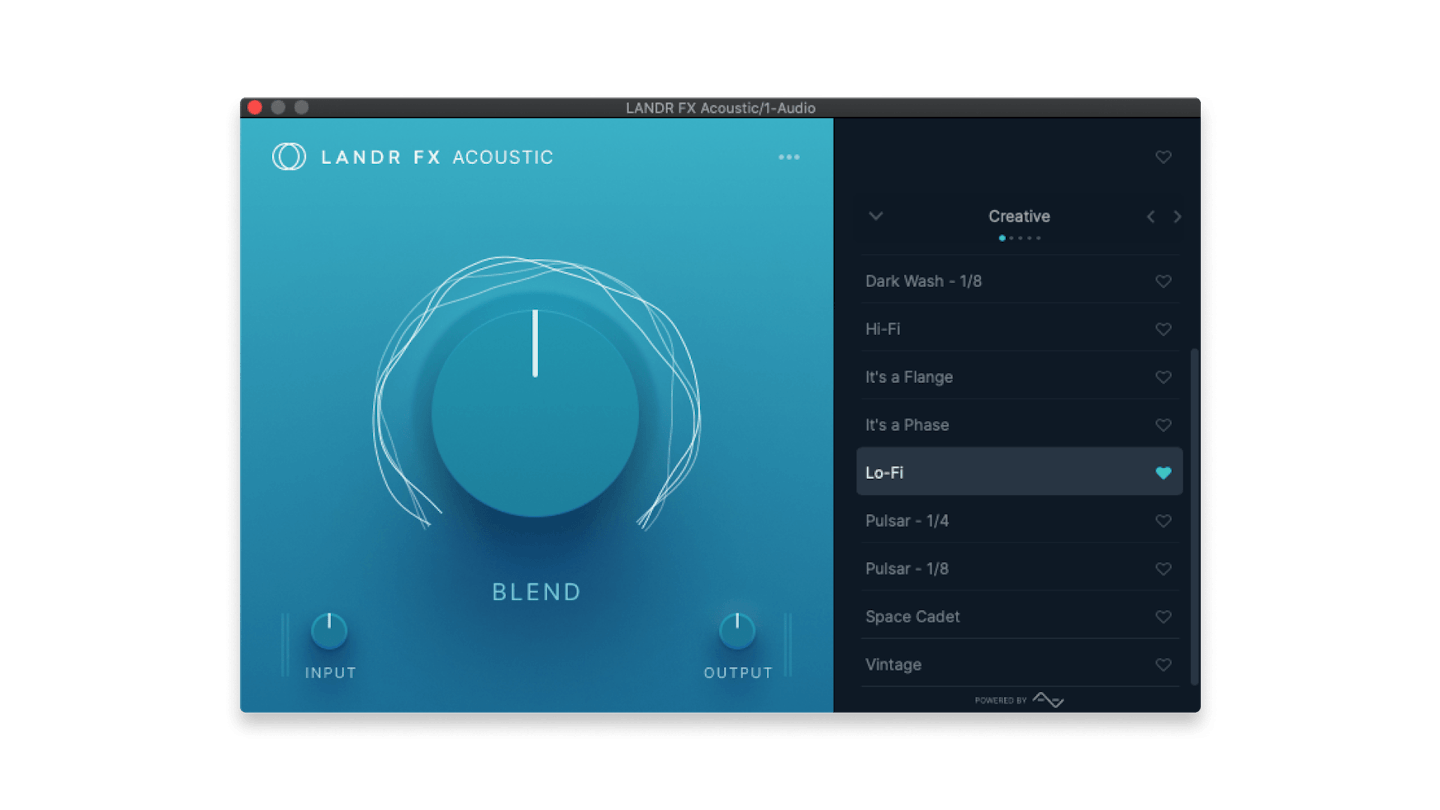Close the plugin window with red button
The width and height of the screenshot is (1440, 810).
[255, 107]
